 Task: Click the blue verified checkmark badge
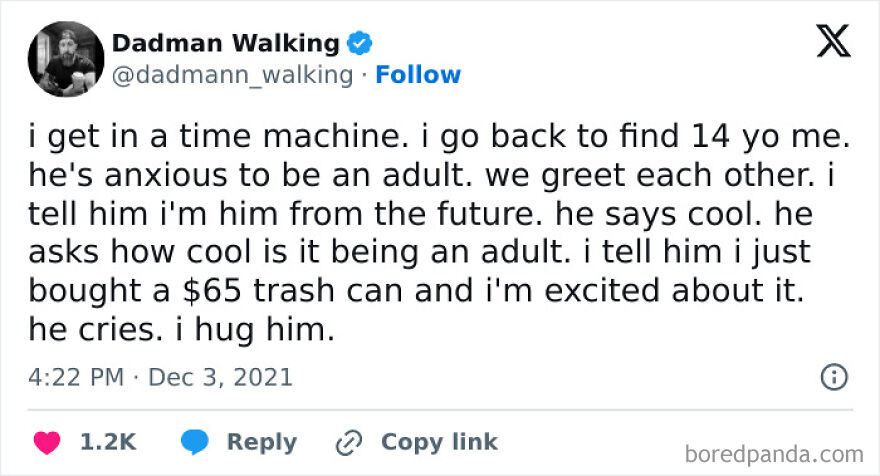tap(360, 44)
